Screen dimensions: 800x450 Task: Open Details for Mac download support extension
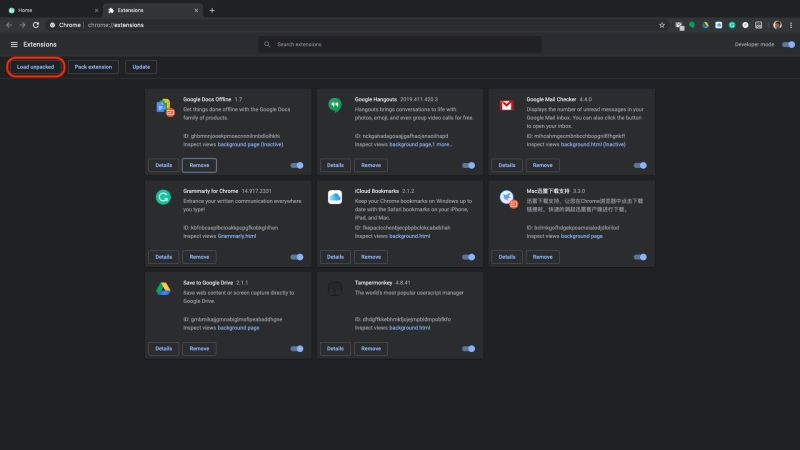(x=507, y=257)
